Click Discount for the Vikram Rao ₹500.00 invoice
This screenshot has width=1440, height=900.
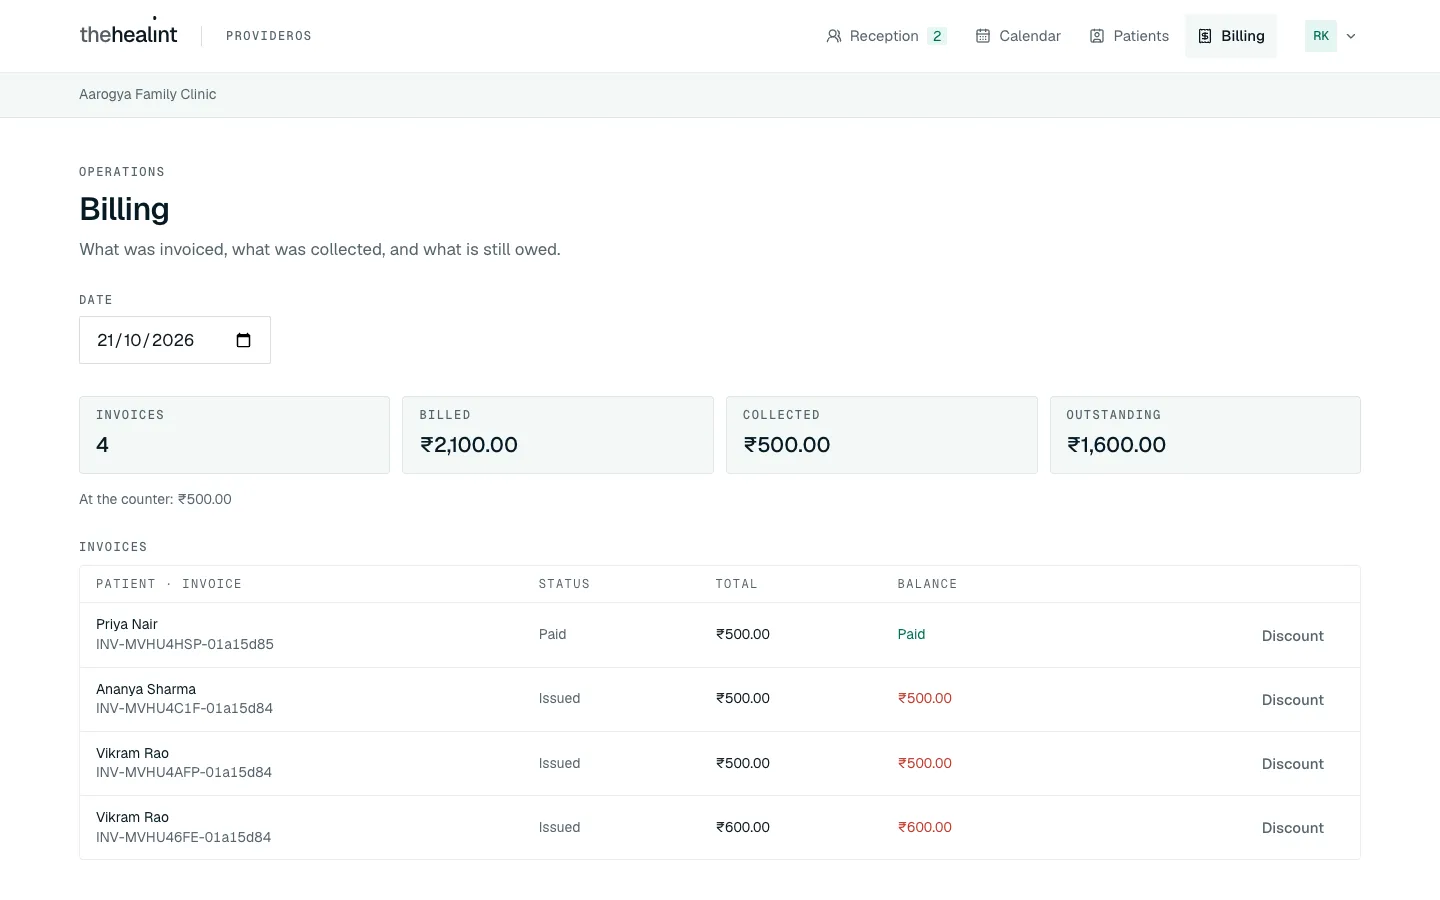point(1292,764)
